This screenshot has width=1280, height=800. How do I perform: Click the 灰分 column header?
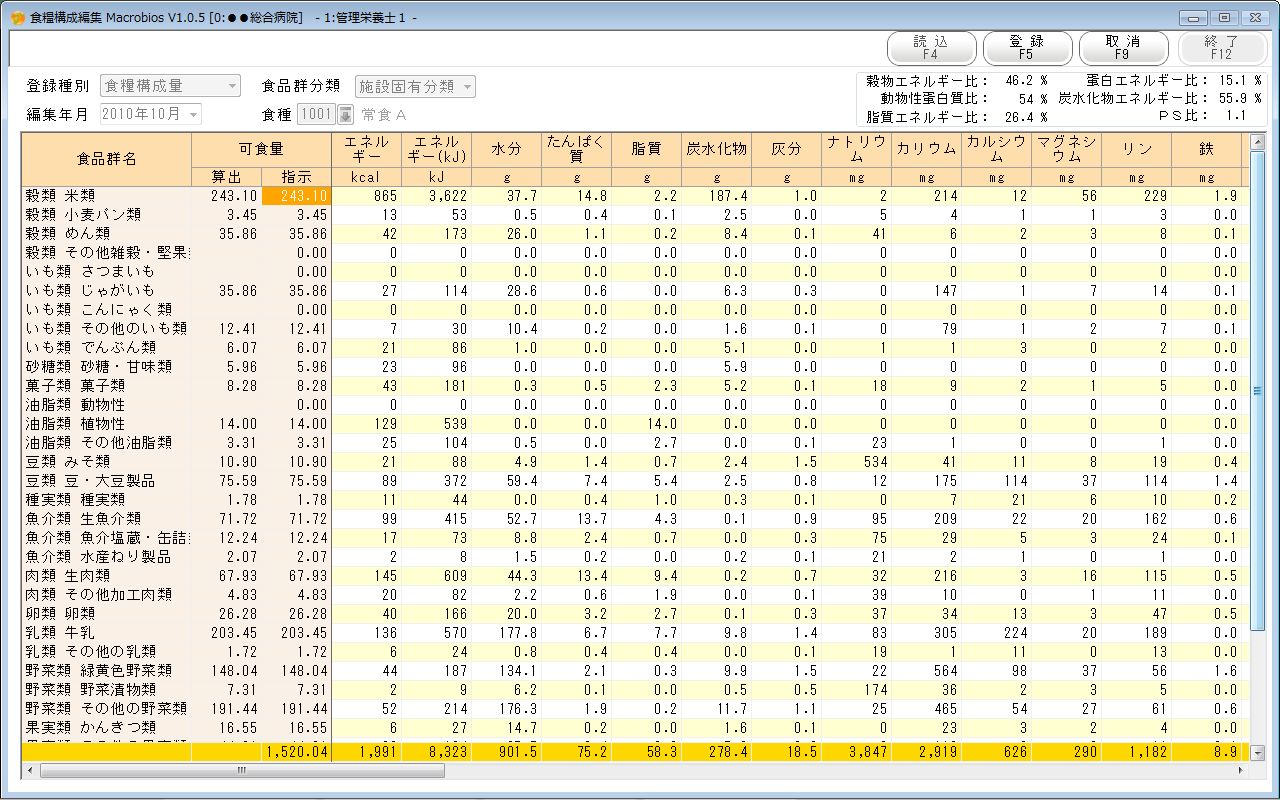(786, 149)
